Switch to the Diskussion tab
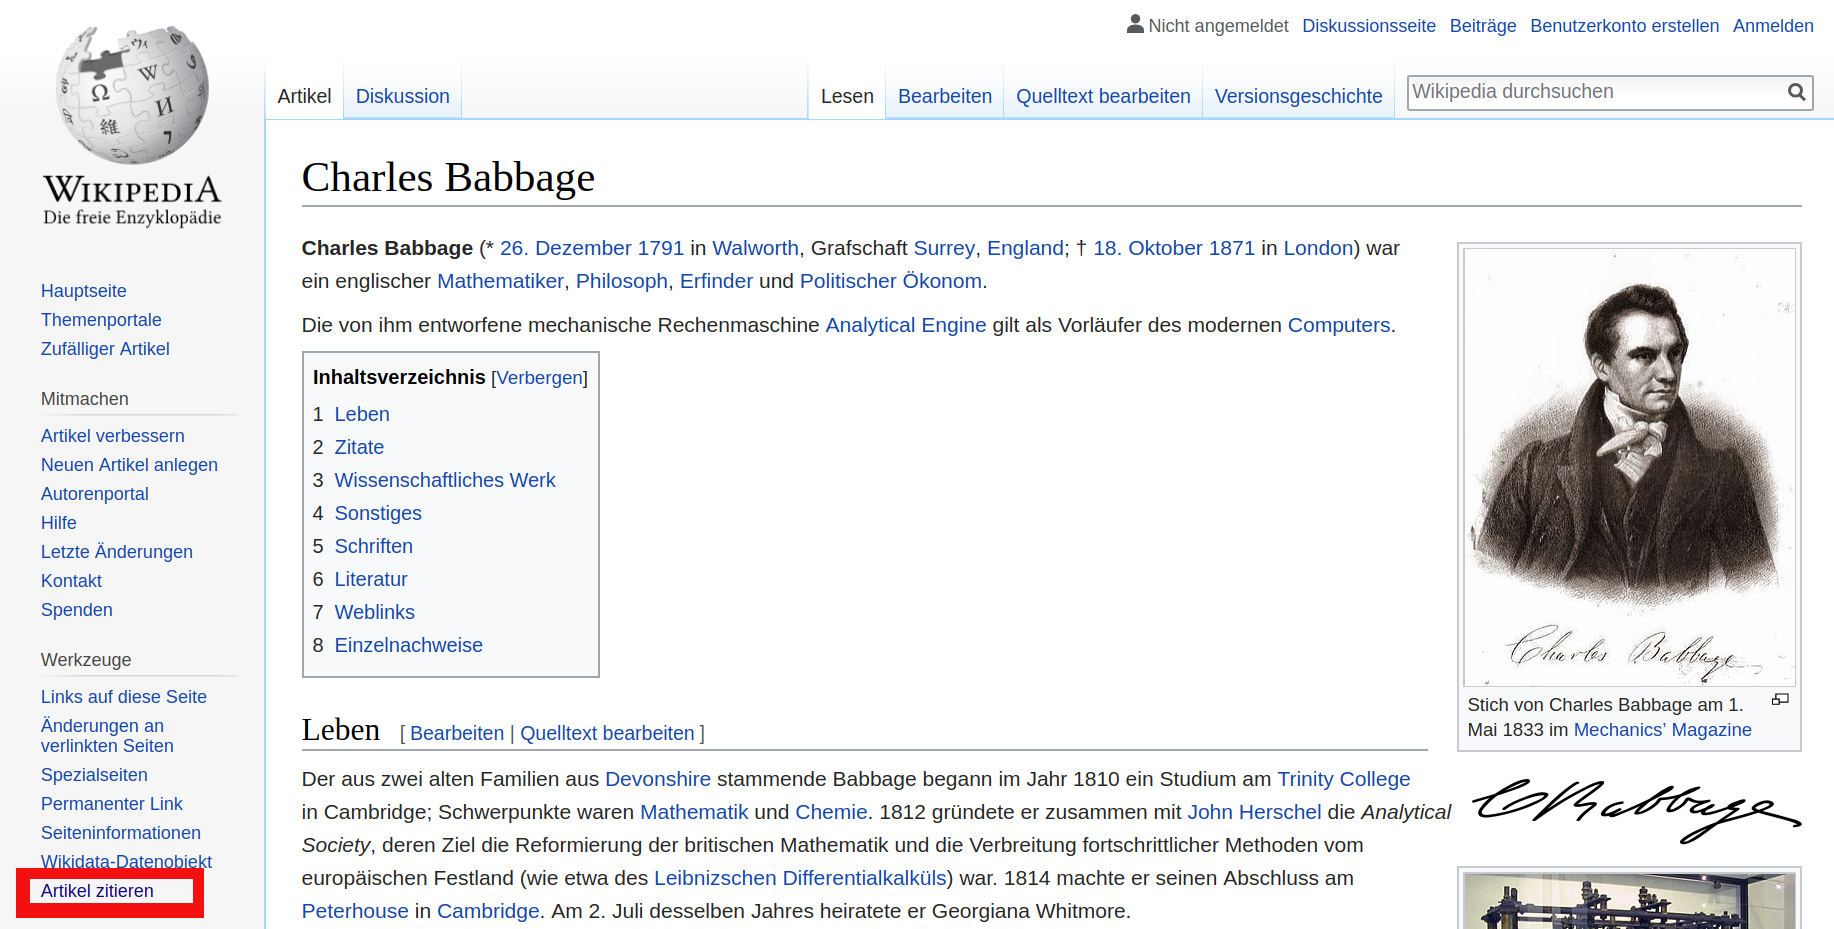 tap(402, 96)
